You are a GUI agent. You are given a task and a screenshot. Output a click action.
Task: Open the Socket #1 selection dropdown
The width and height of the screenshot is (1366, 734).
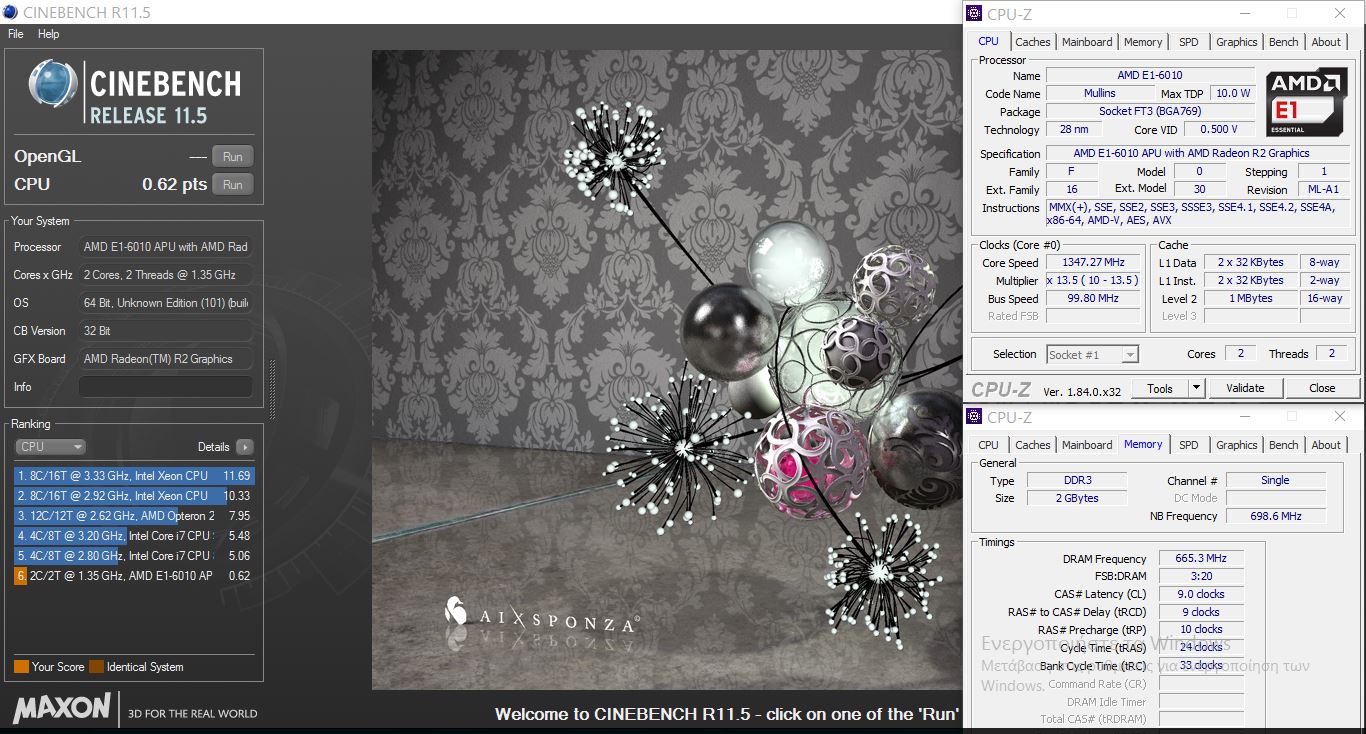[1092, 354]
